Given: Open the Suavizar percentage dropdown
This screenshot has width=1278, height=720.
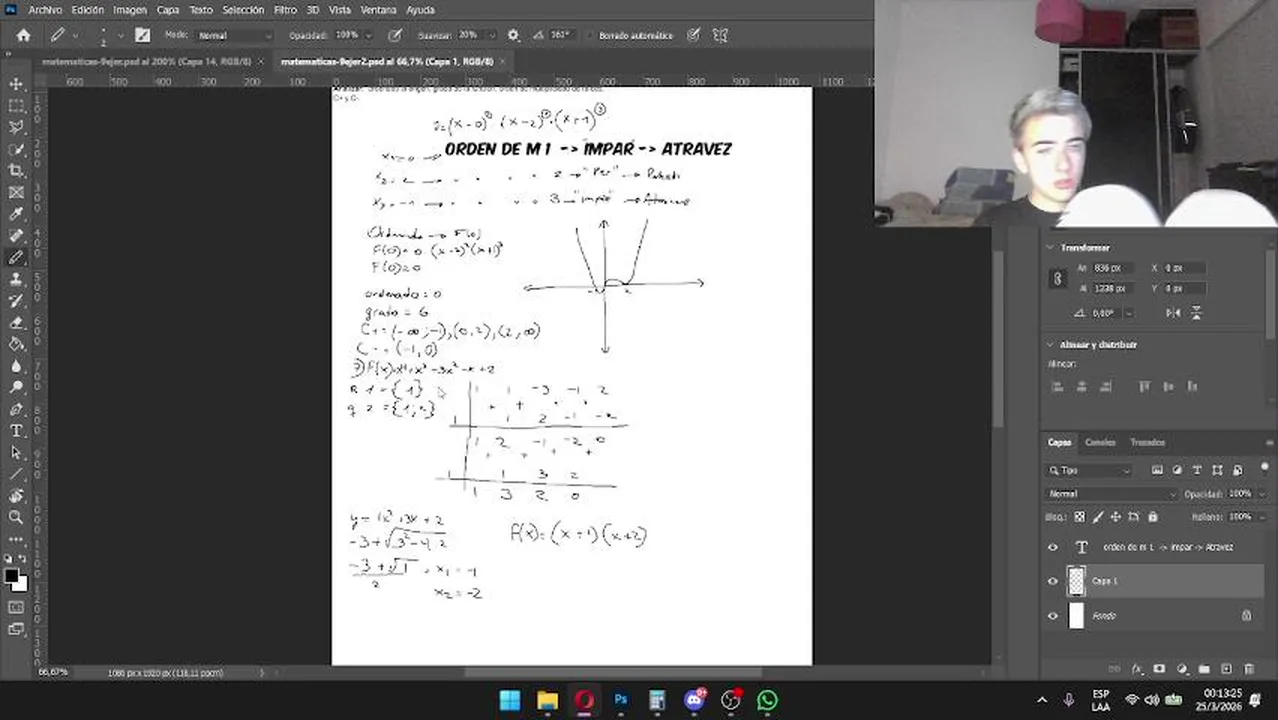Looking at the screenshot, I should click(x=492, y=35).
